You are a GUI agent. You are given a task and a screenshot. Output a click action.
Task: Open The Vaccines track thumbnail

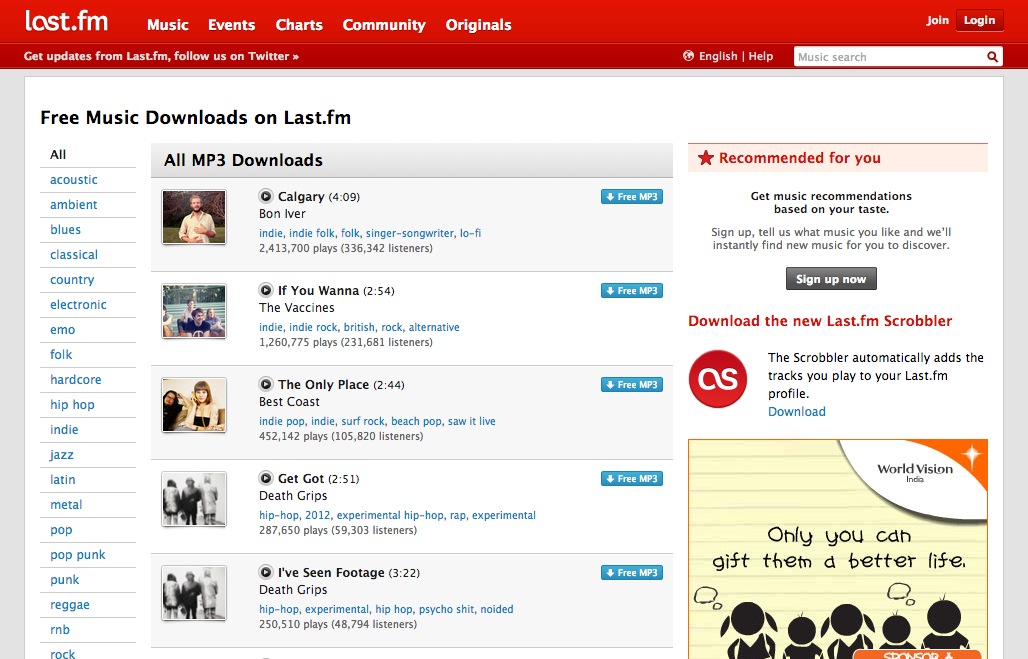194,311
